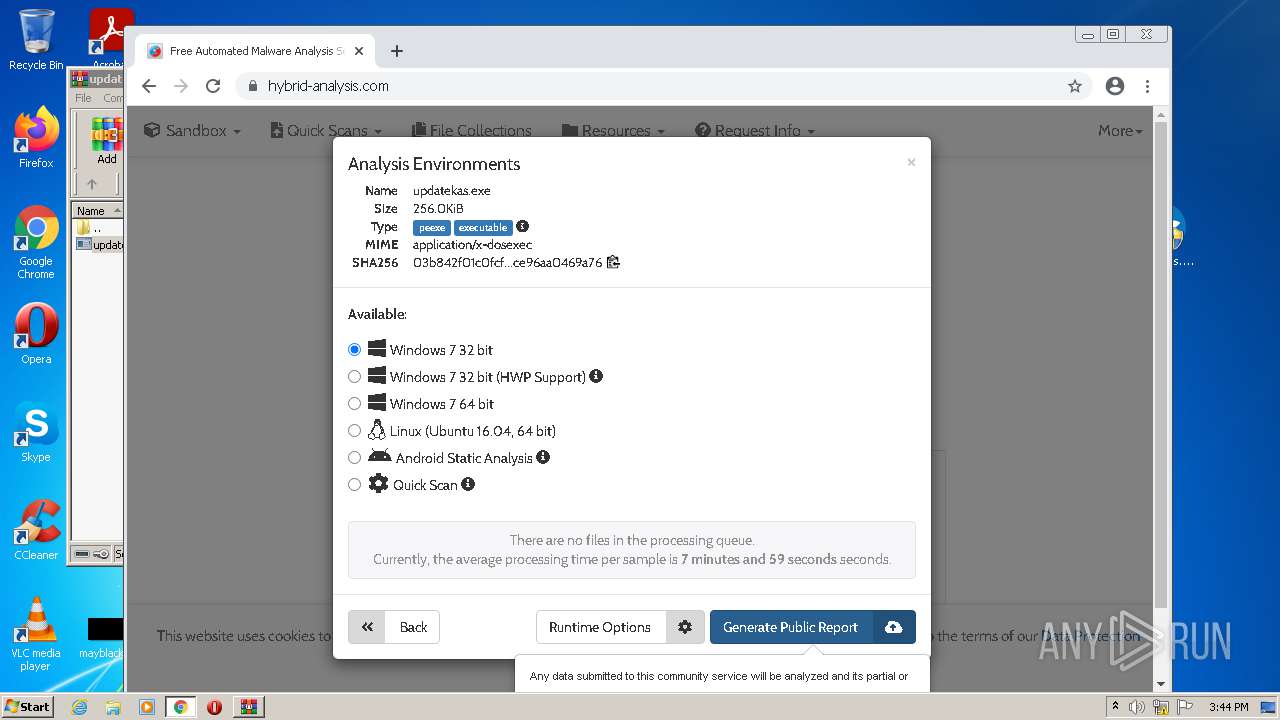Open the File menu in WinRAR window

click(x=83, y=98)
